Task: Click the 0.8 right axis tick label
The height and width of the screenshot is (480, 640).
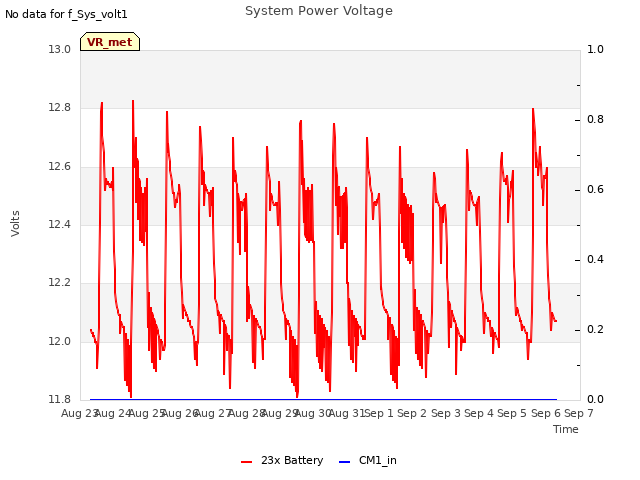Action: pyautogui.click(x=595, y=120)
